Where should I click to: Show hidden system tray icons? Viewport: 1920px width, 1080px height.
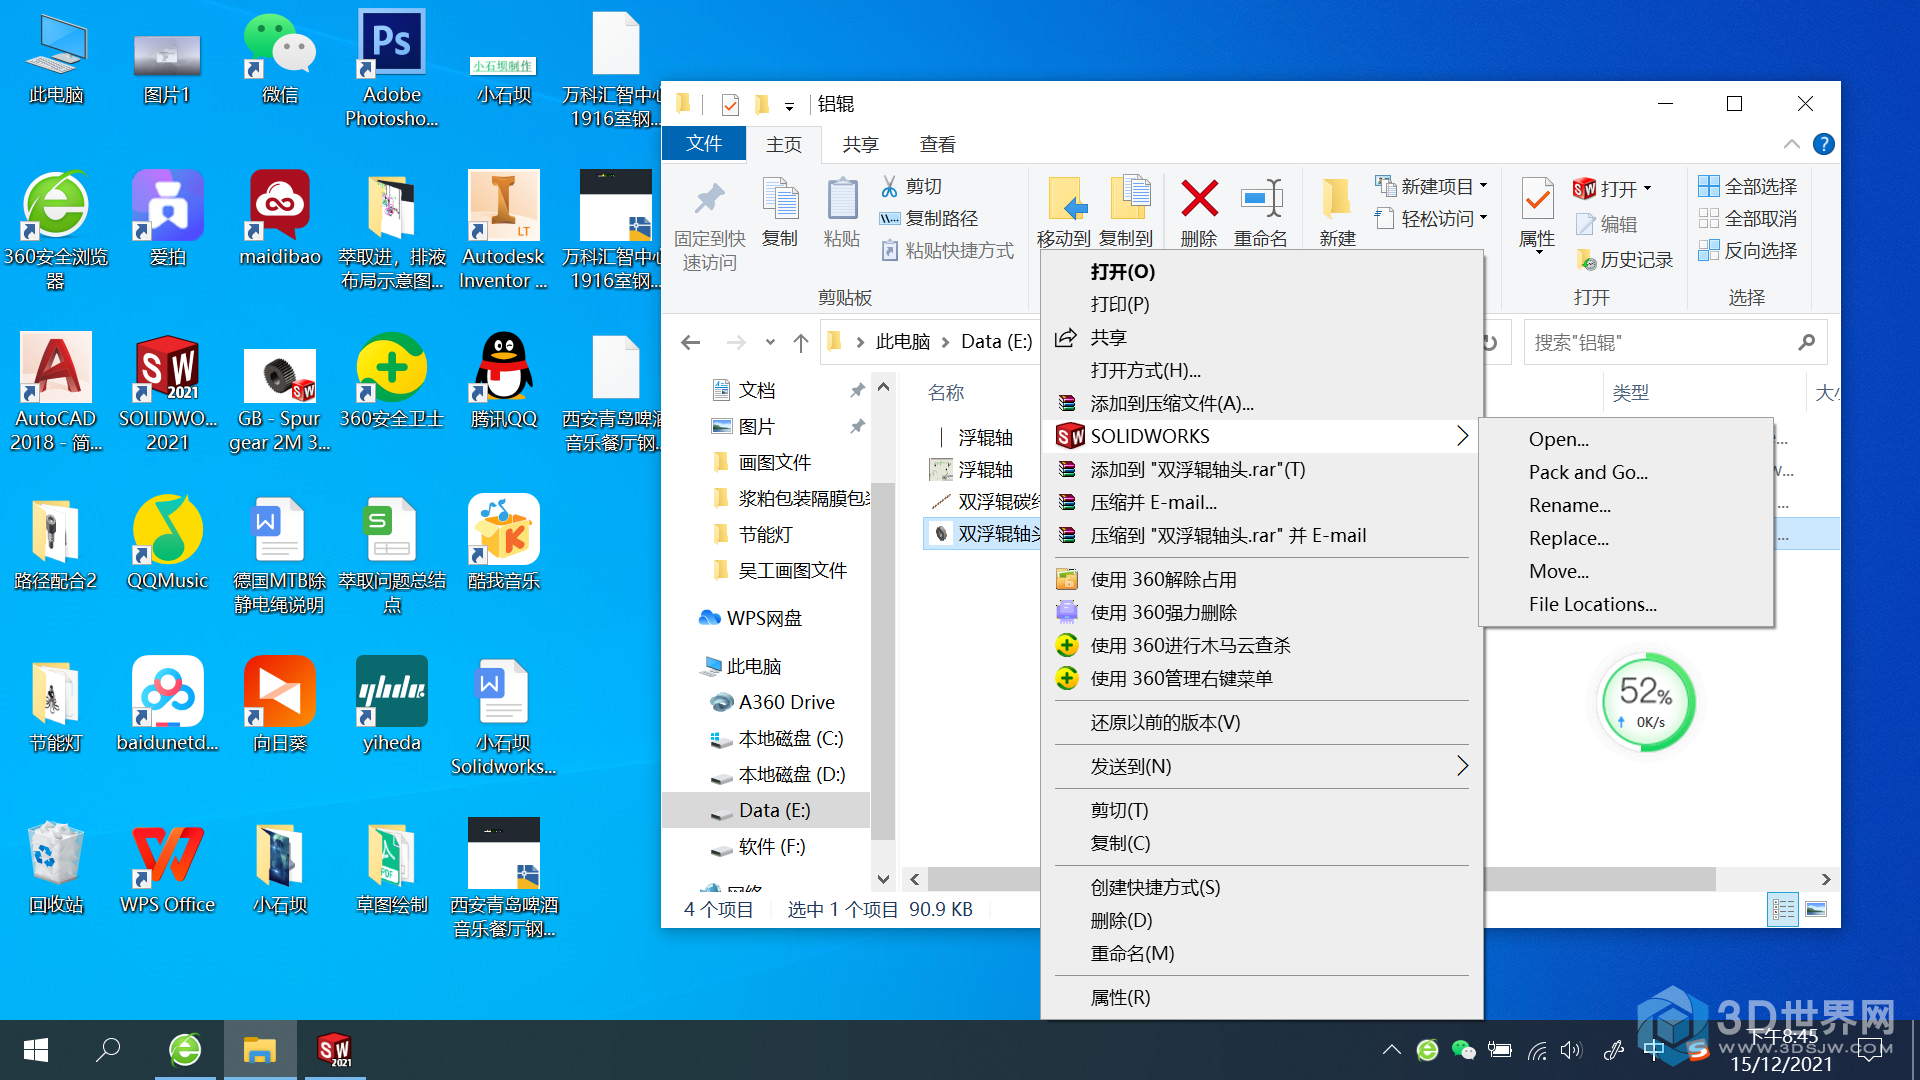pos(1391,1050)
